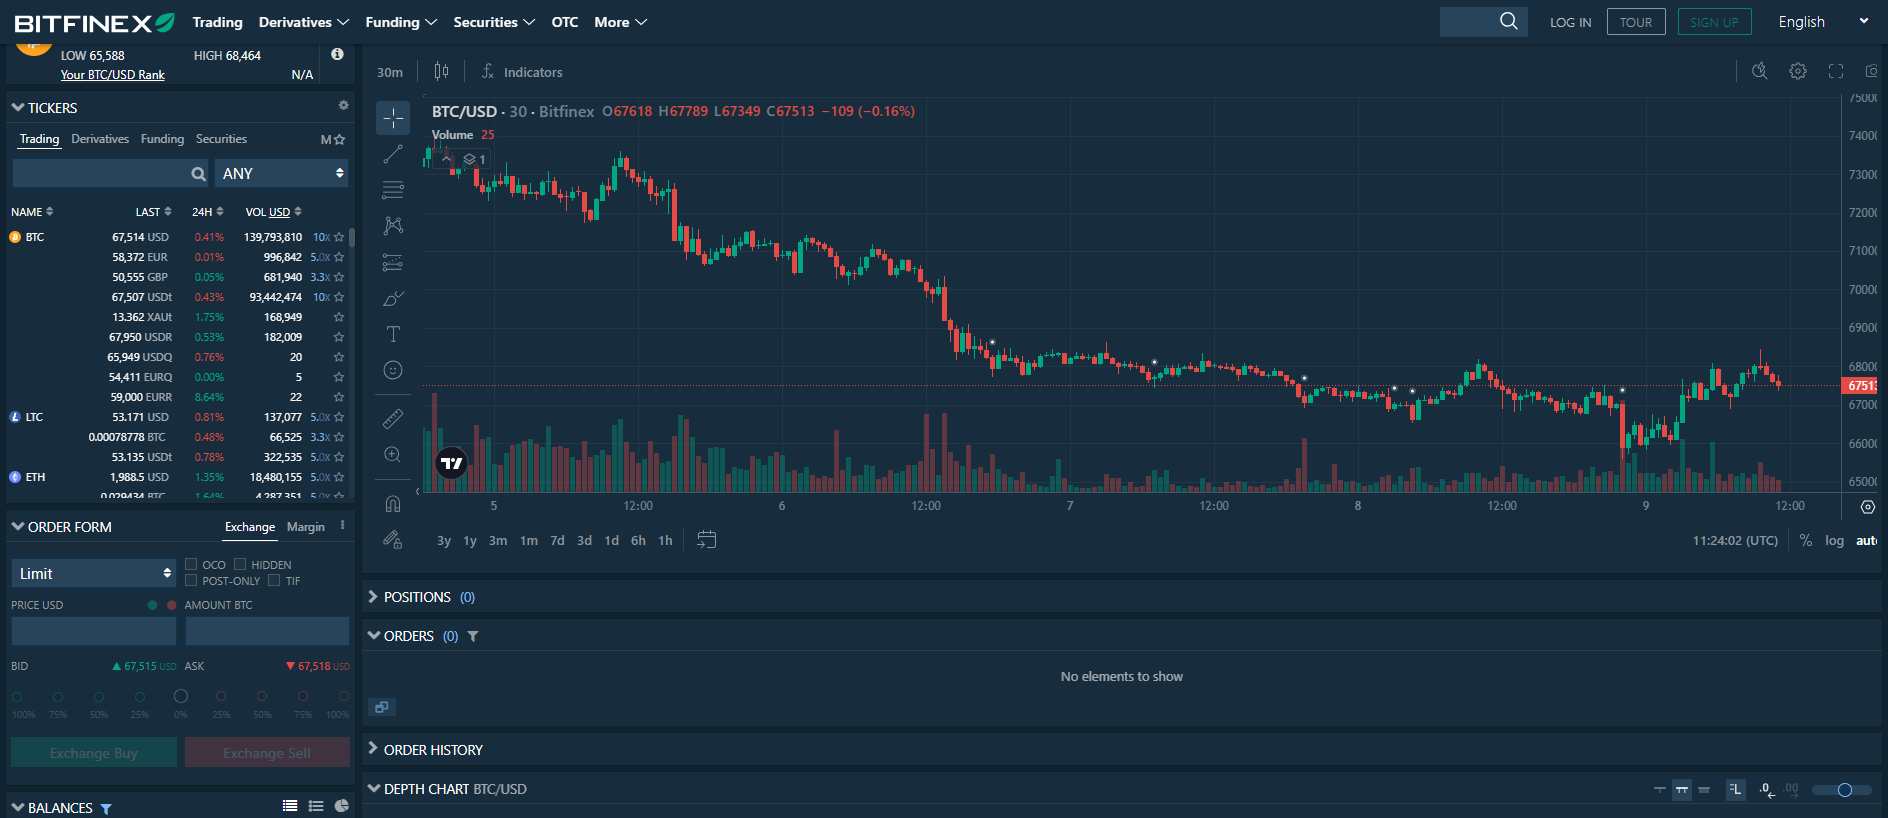Viewport: 1888px width, 818px height.
Task: Select the ruler measure tool
Action: pos(393,419)
